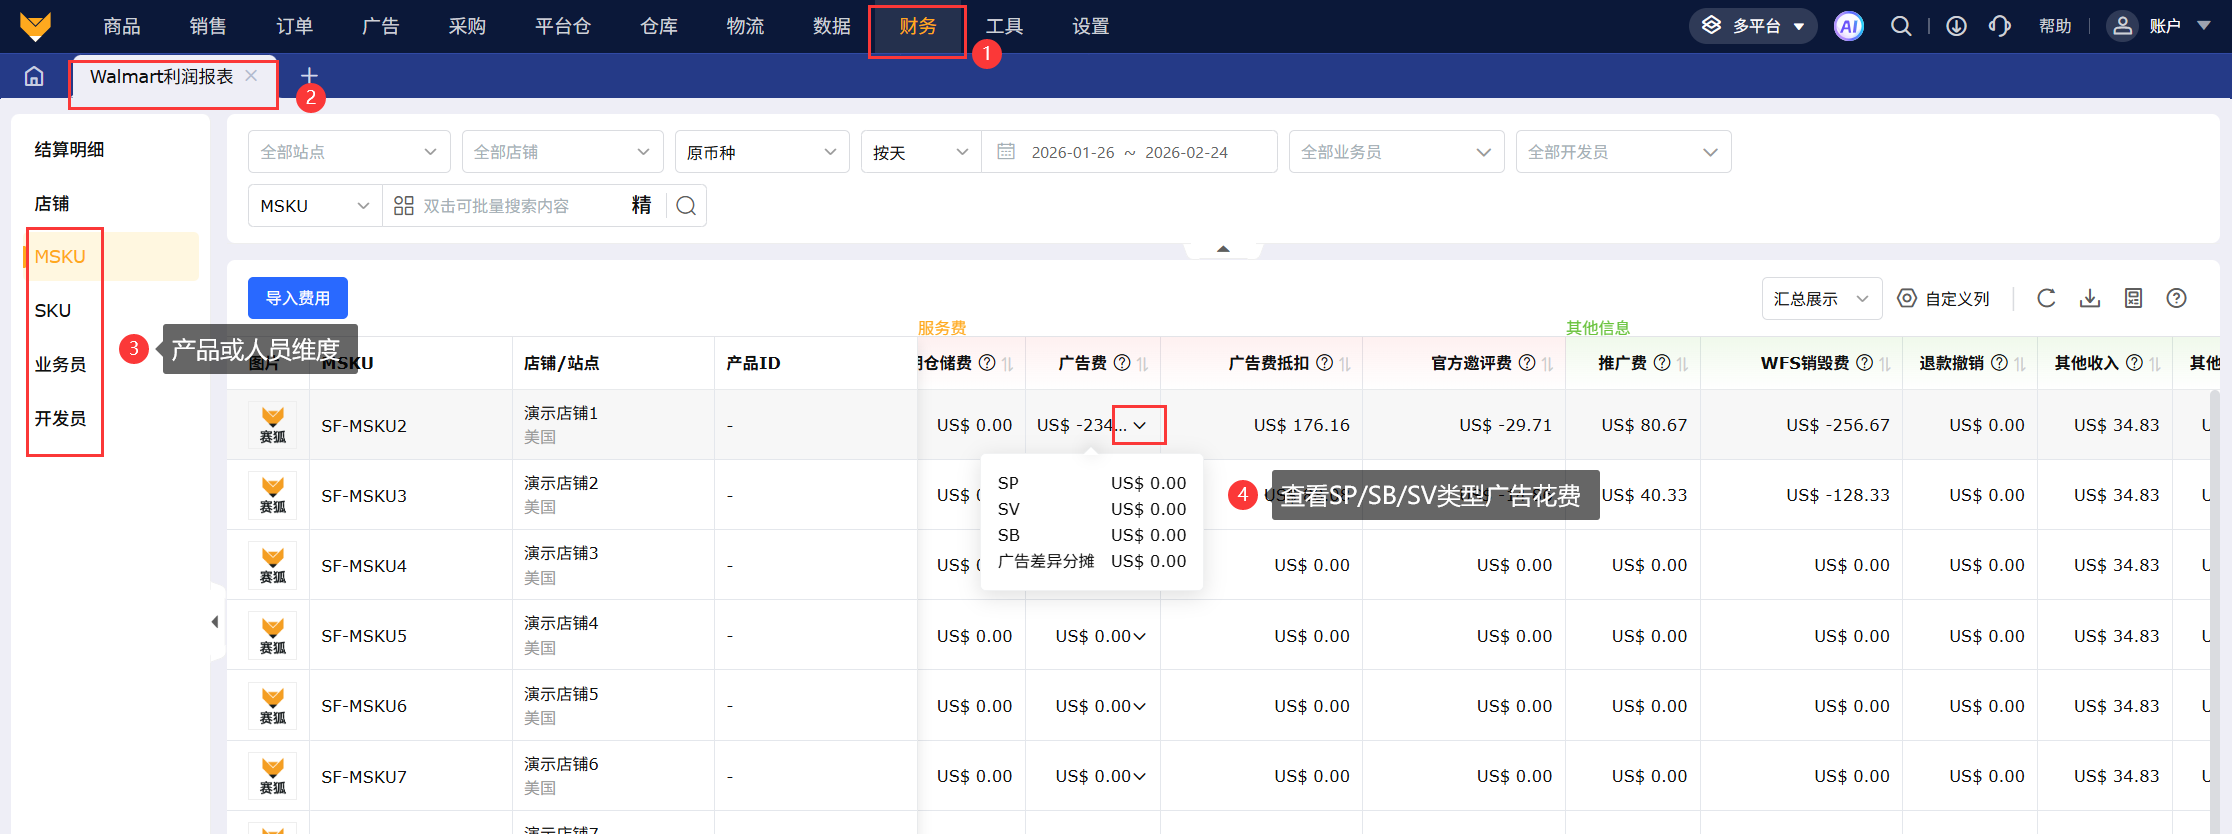Select SKU dimension in the sidebar

coord(53,311)
